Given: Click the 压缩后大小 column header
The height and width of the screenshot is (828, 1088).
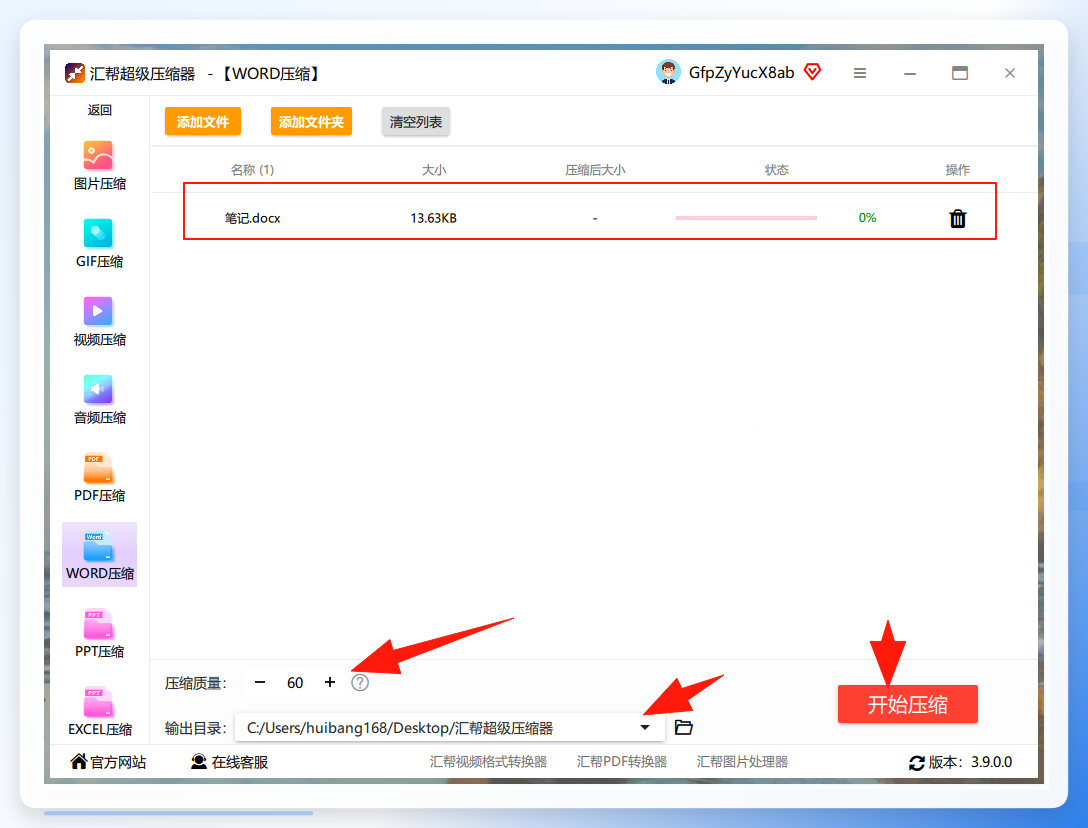Looking at the screenshot, I should click(595, 170).
